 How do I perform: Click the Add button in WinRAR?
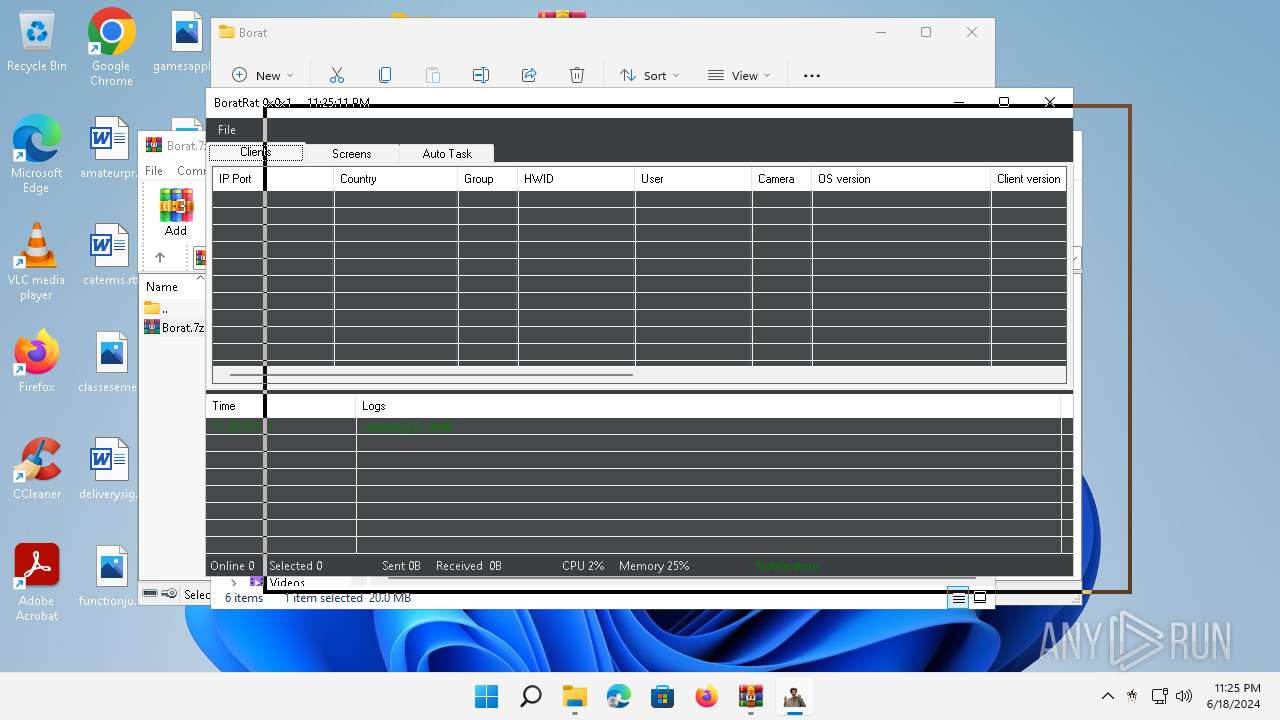176,211
